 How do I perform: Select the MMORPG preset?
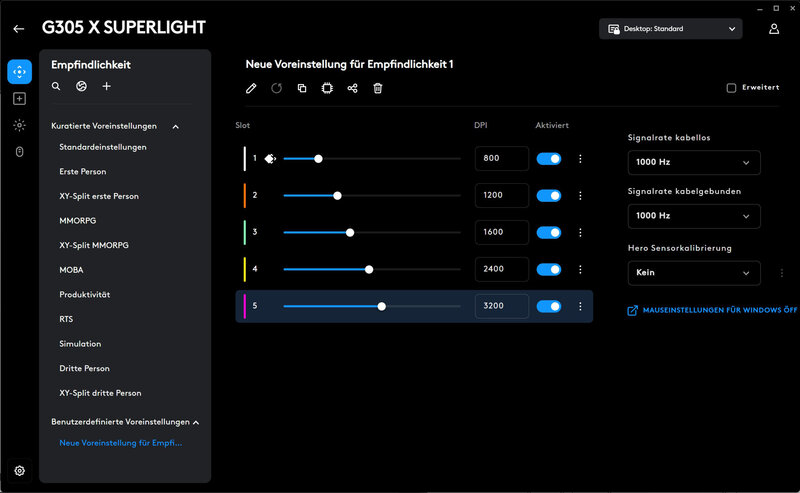pos(78,220)
